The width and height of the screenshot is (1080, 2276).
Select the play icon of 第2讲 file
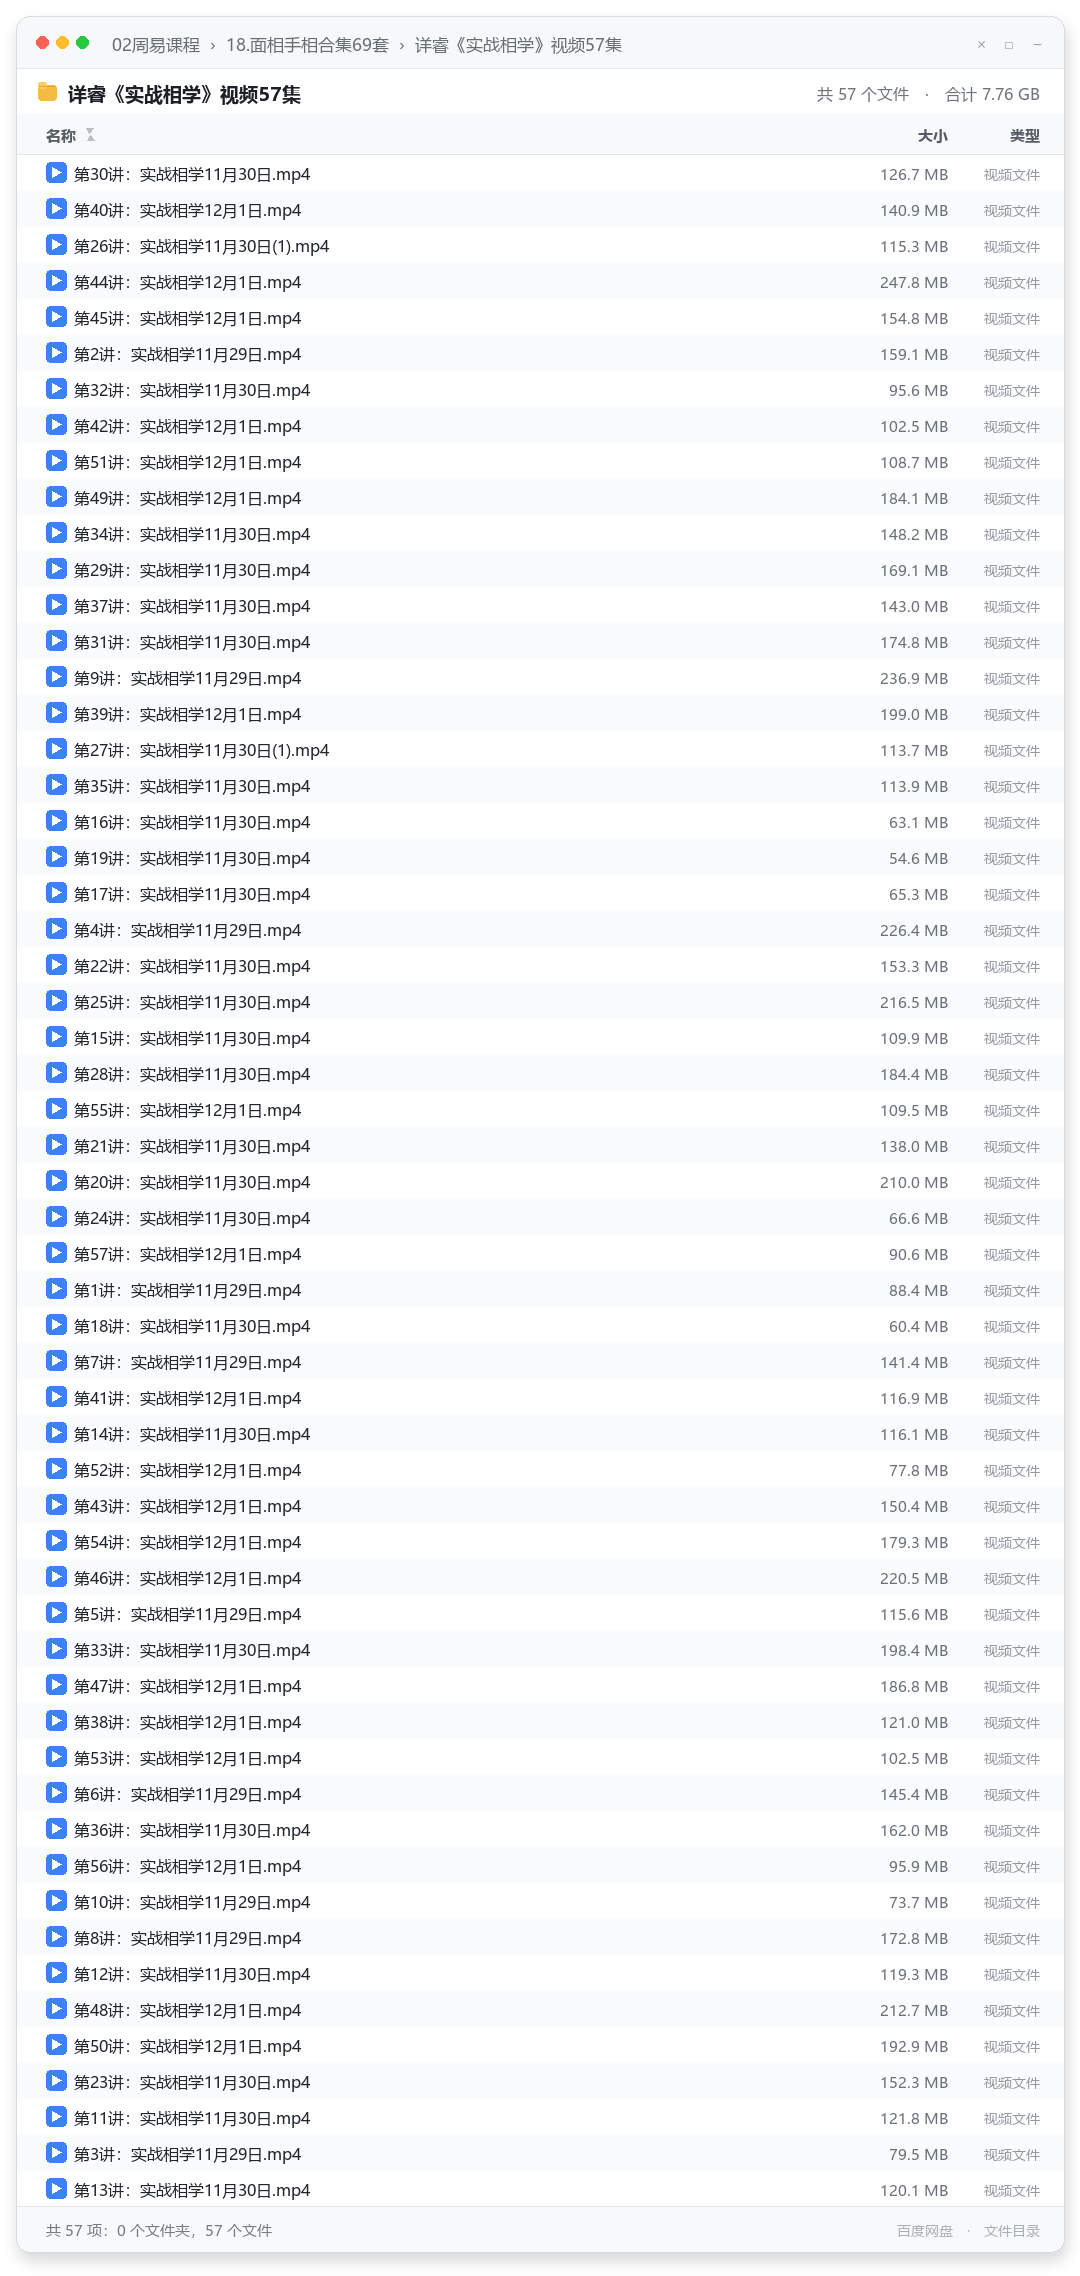[56, 353]
